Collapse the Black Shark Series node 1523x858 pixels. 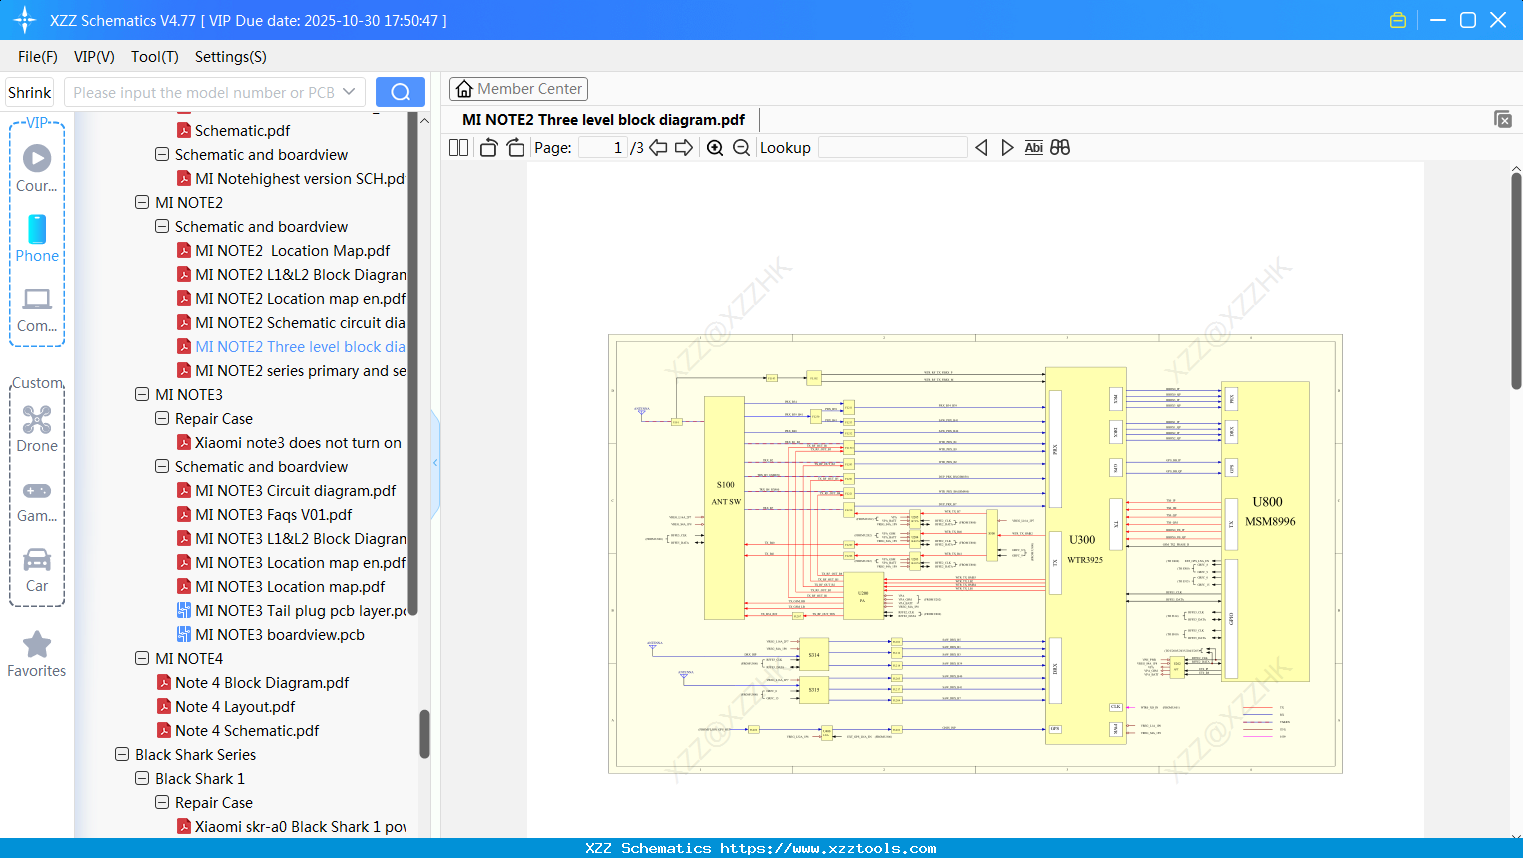(122, 754)
